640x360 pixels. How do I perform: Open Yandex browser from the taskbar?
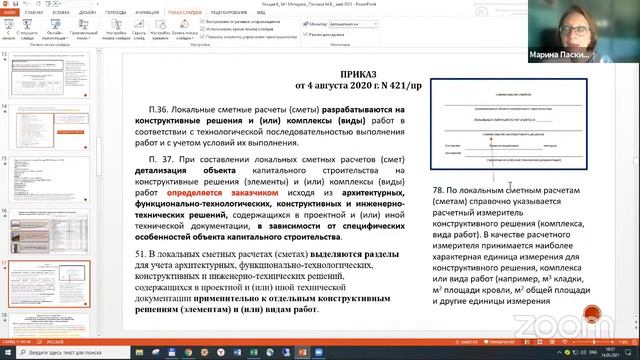click(x=221, y=352)
